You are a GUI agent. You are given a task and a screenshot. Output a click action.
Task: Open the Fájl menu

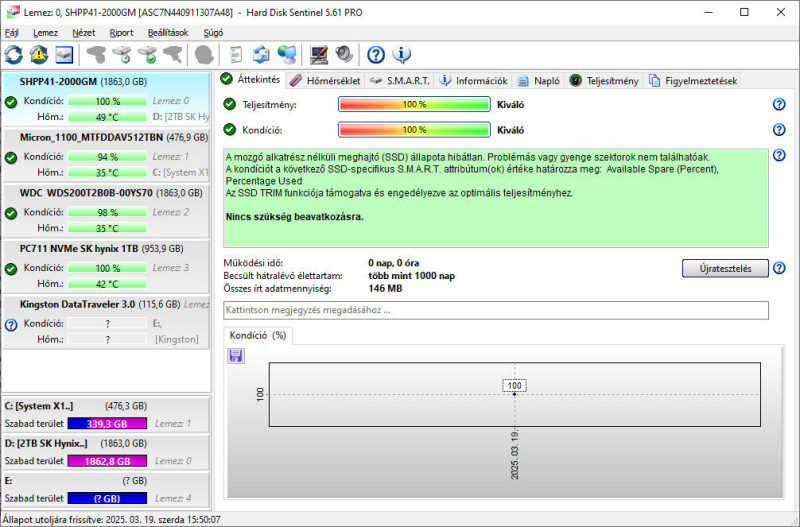point(12,33)
